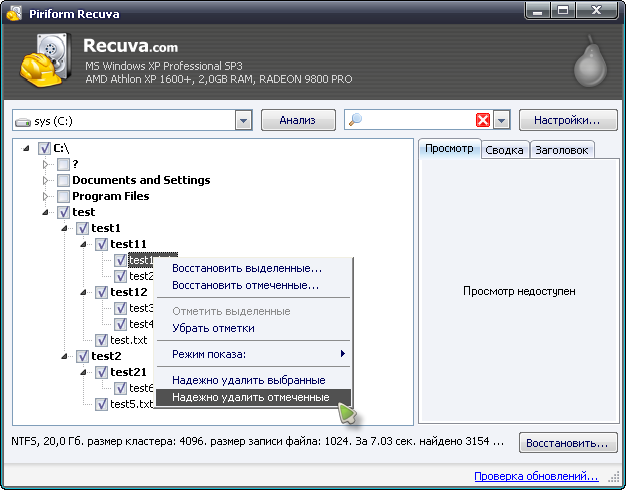Check the Program Files checkbox
This screenshot has width=626, height=490.
tap(63, 196)
